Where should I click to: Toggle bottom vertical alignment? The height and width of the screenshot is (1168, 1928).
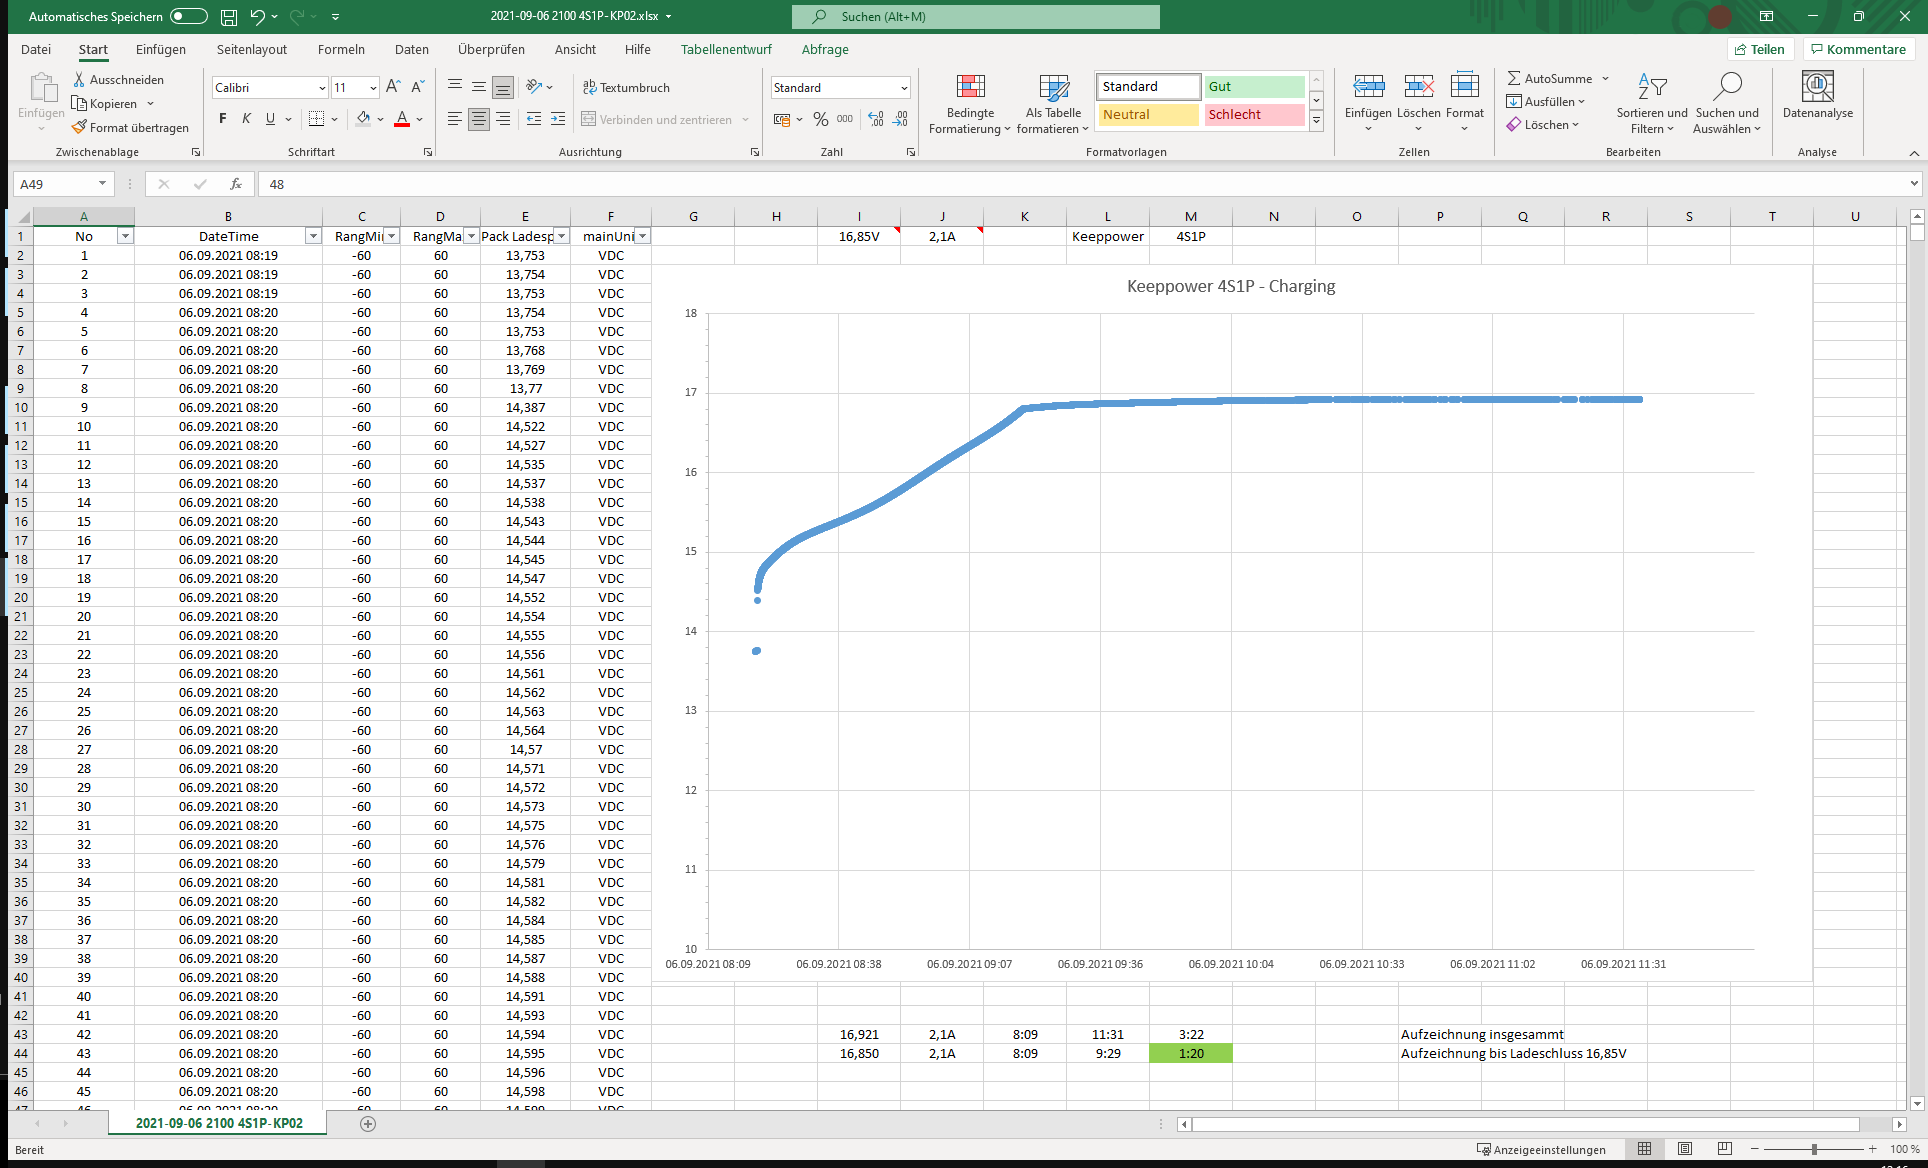[x=503, y=87]
